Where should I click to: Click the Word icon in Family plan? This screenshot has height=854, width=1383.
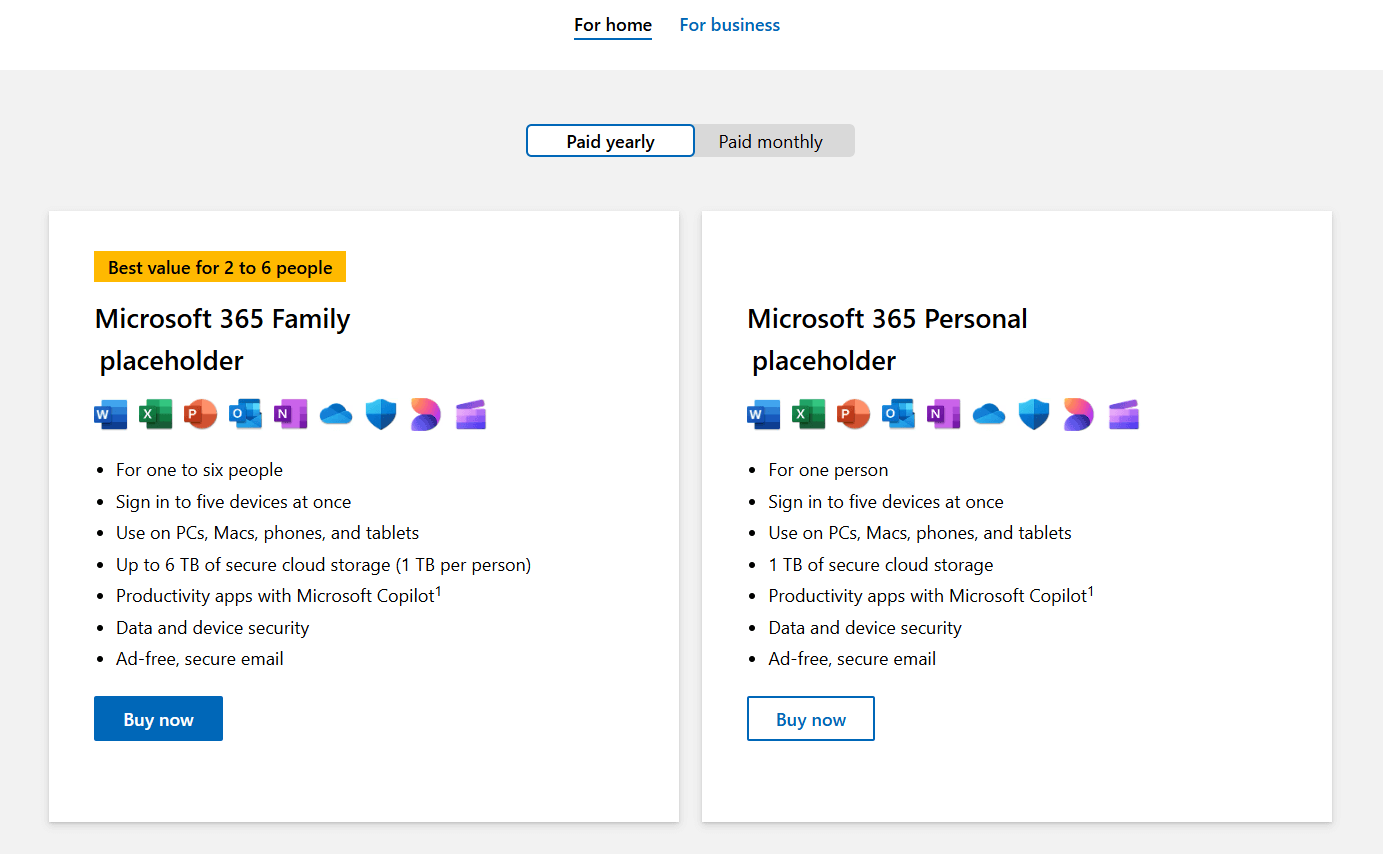[x=110, y=414]
